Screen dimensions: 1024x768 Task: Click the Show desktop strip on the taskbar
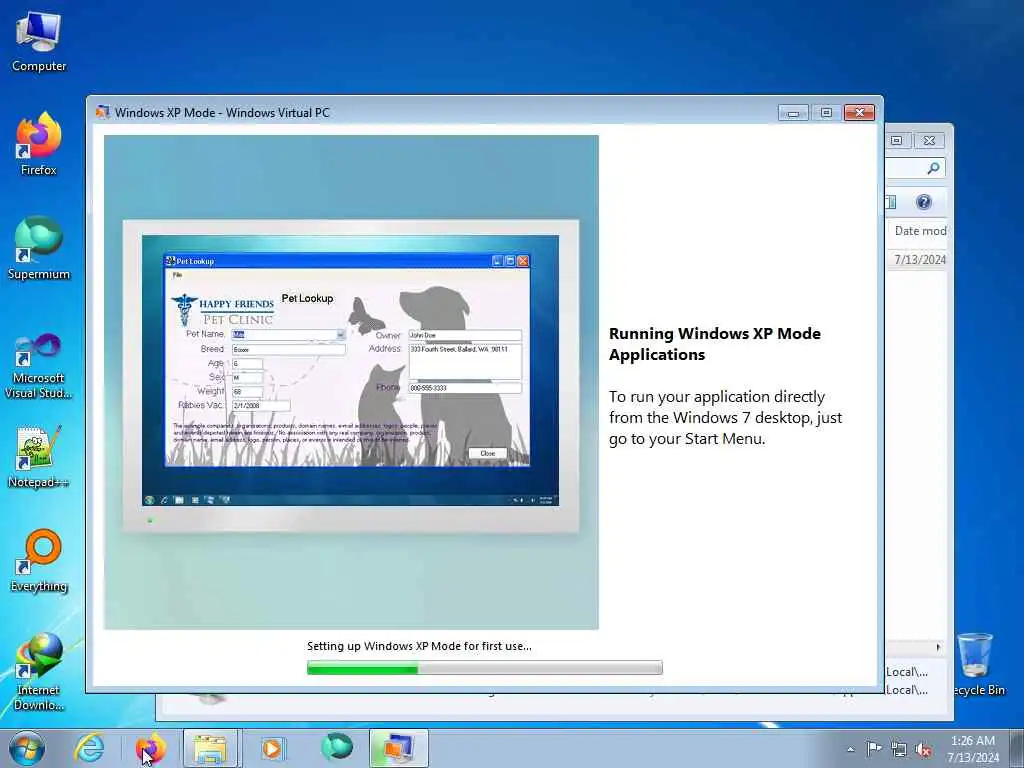click(x=1016, y=748)
